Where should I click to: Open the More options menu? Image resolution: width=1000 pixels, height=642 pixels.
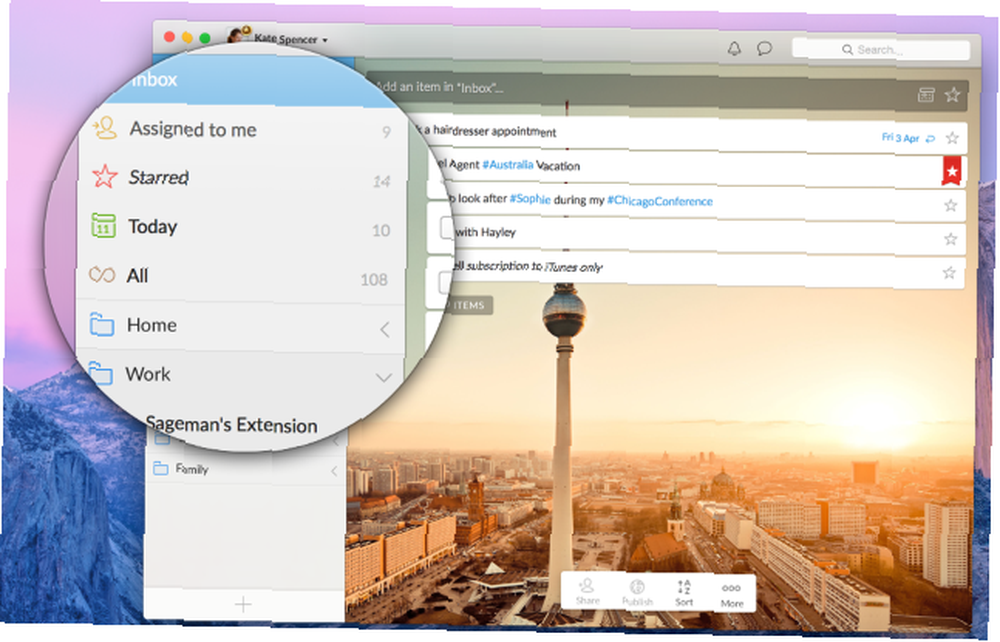click(x=732, y=595)
